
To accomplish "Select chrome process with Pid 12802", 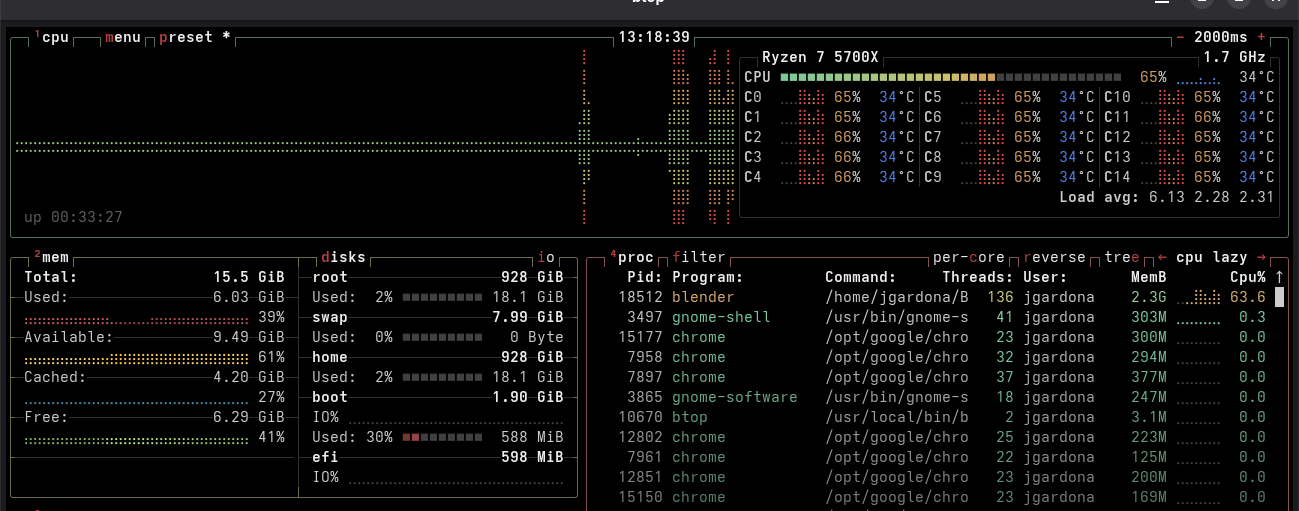I will [x=942, y=437].
